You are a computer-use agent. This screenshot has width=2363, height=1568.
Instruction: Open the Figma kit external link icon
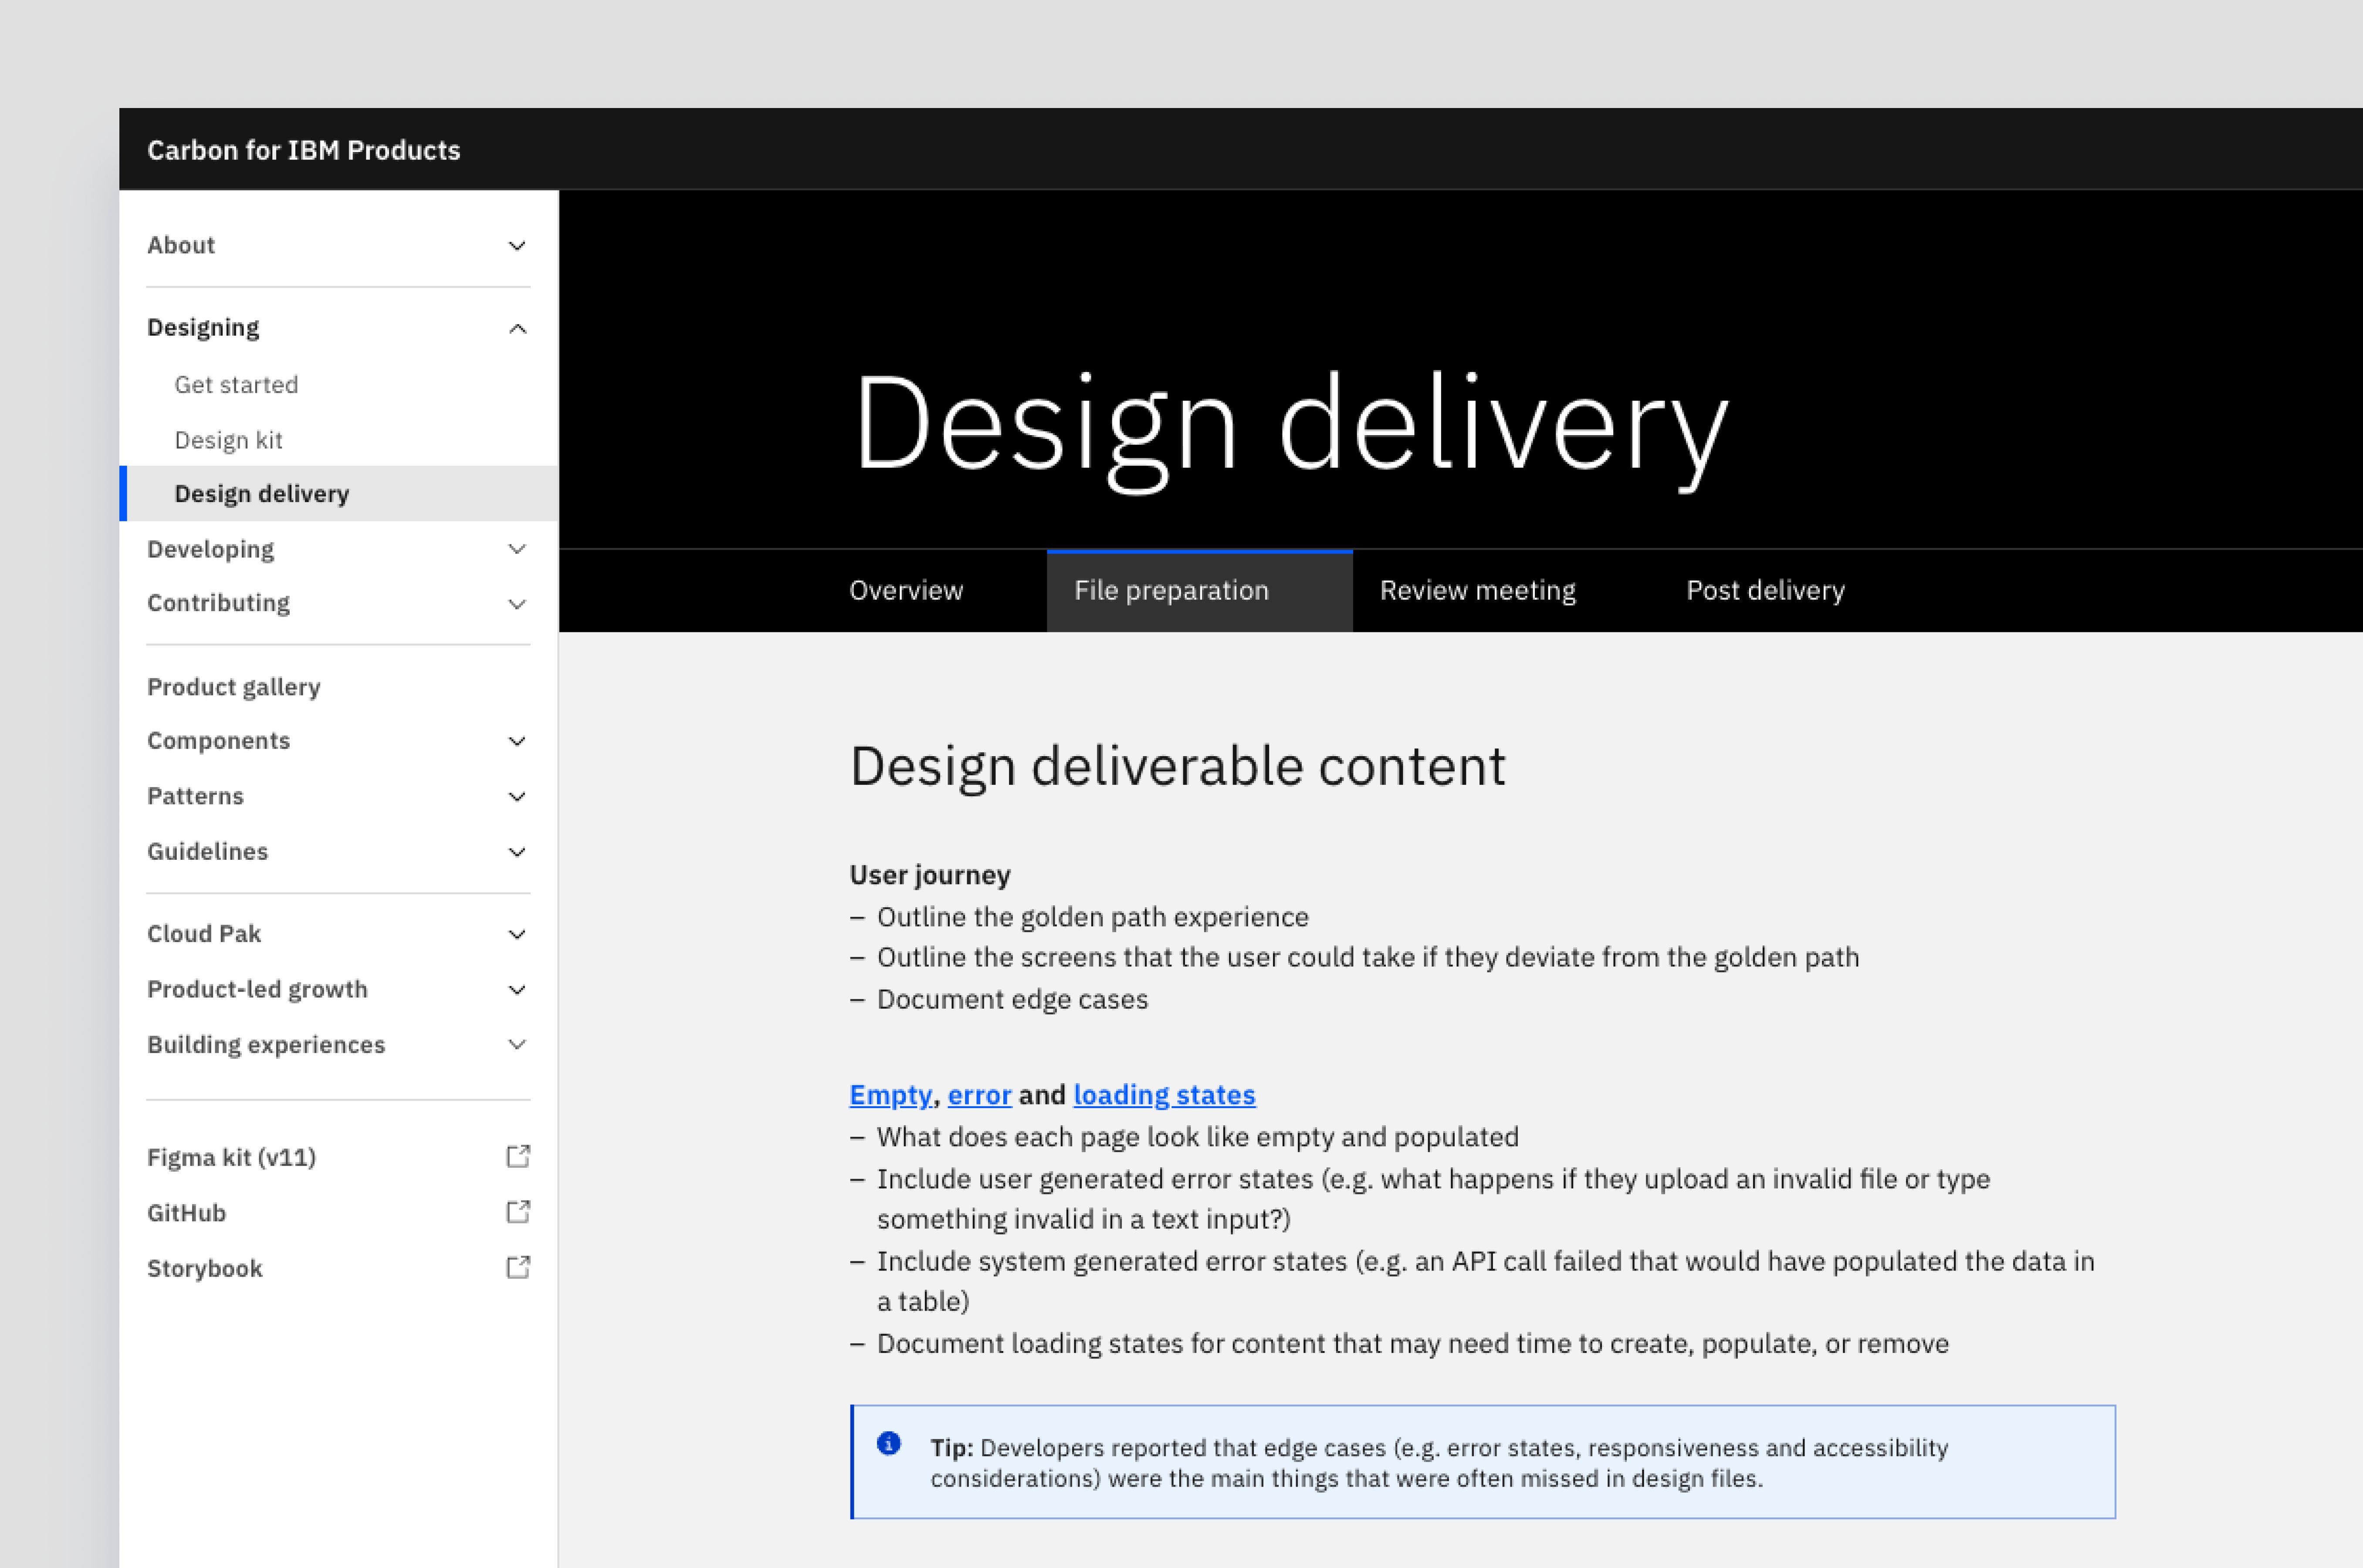point(518,1157)
